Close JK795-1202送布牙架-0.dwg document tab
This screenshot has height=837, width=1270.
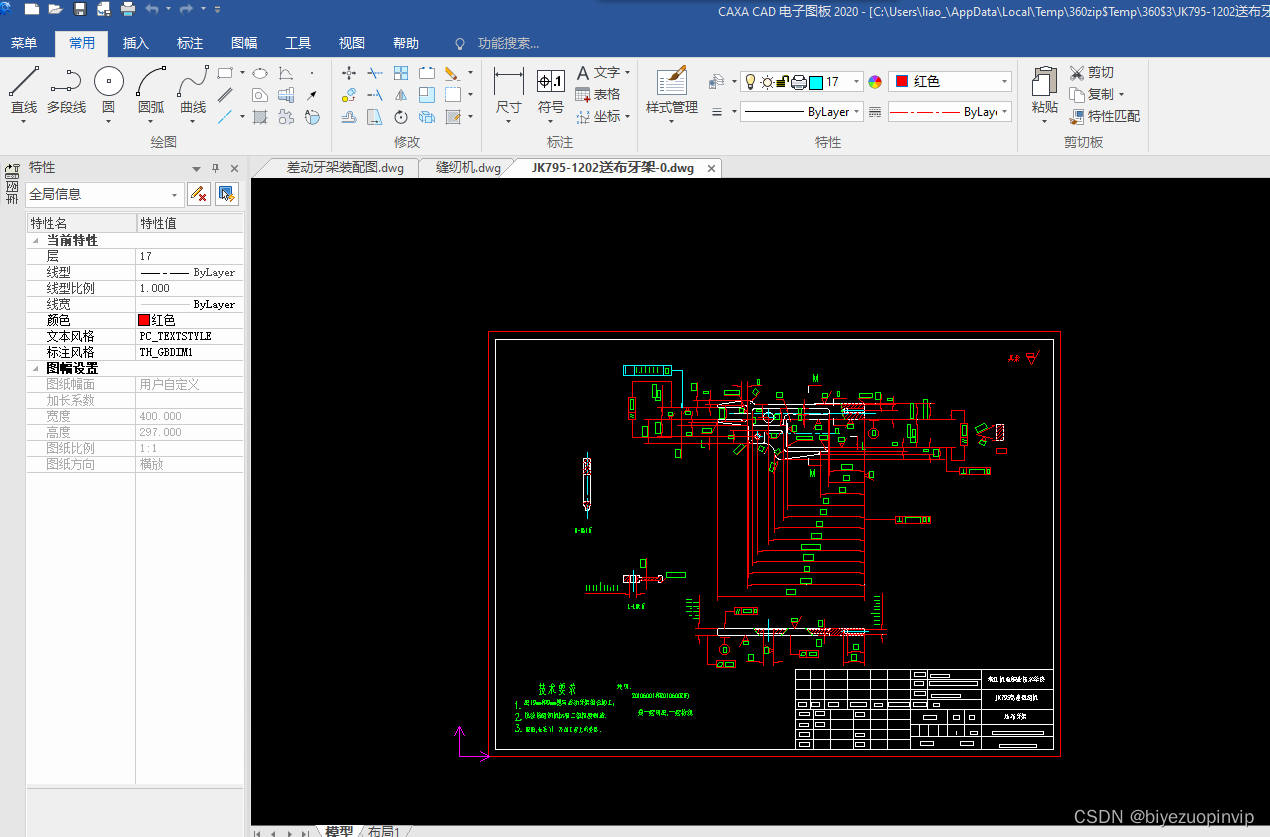pos(711,169)
